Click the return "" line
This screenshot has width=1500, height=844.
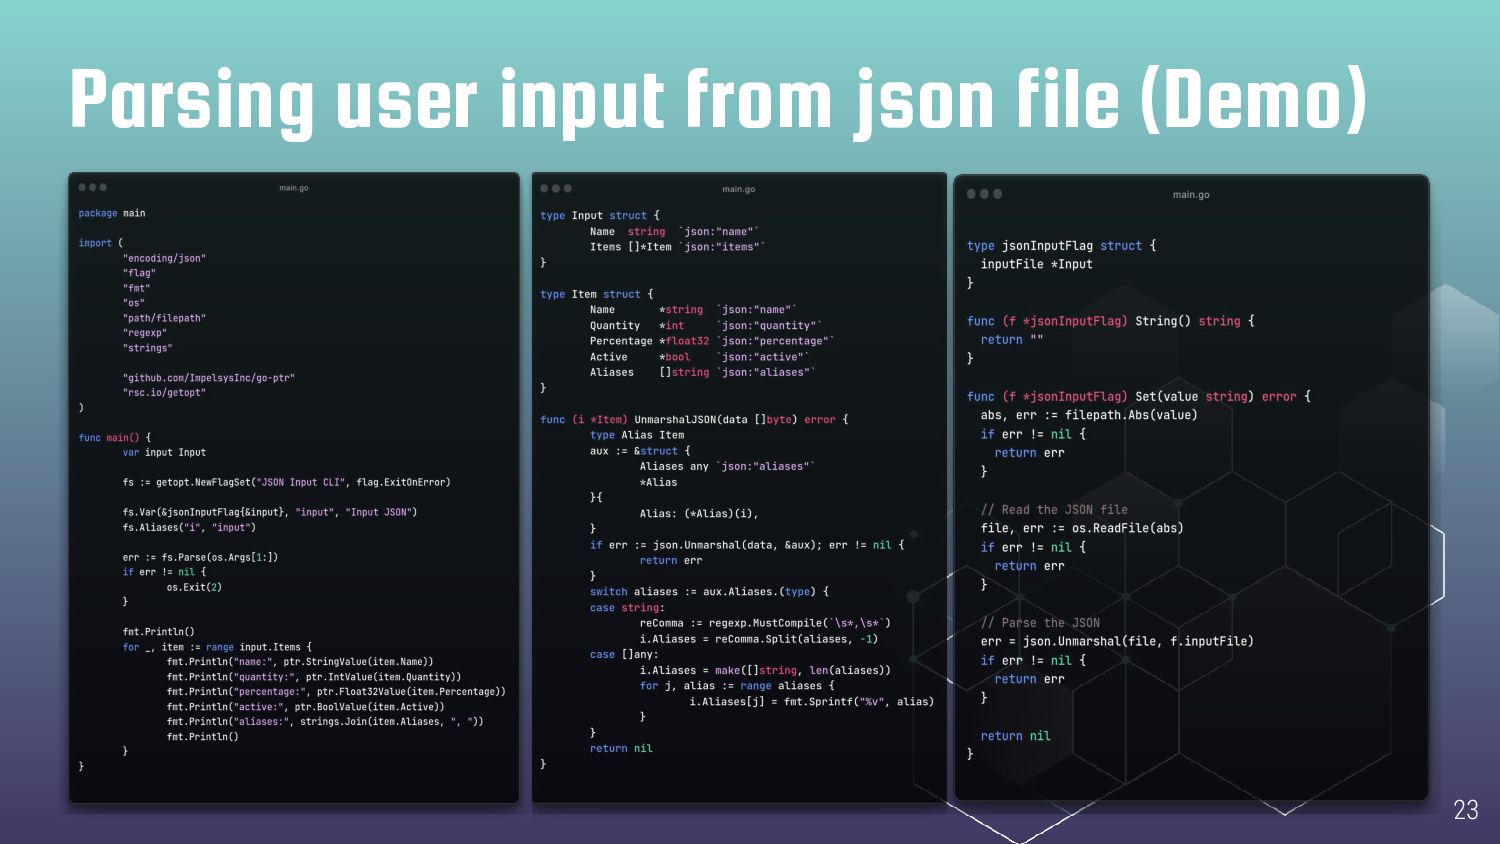click(1012, 340)
